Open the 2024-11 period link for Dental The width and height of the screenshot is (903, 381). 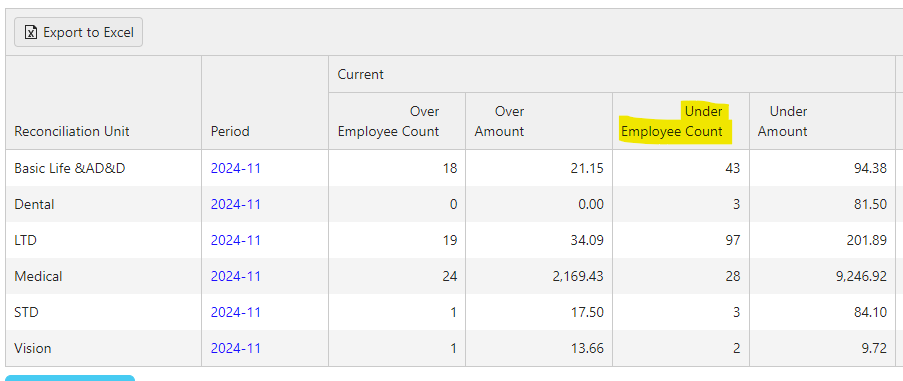pos(236,204)
